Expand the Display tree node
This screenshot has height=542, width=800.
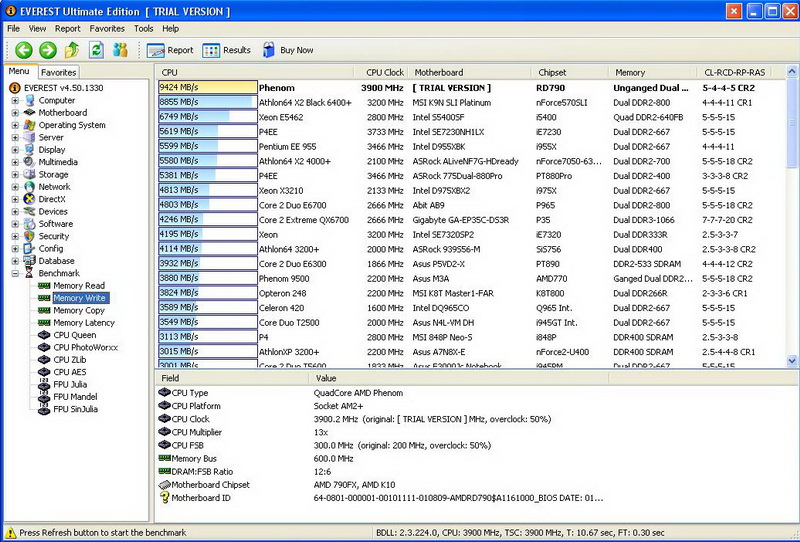coord(15,150)
